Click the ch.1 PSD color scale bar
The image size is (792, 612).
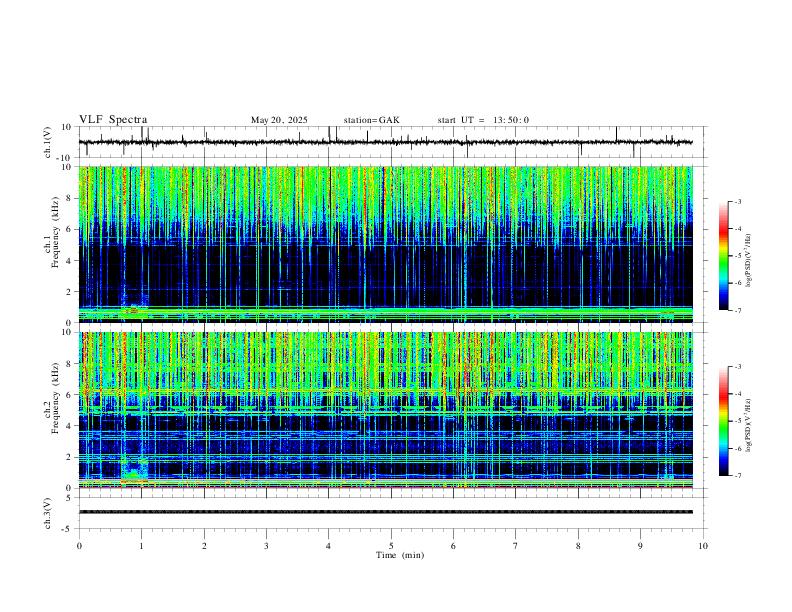pos(723,256)
